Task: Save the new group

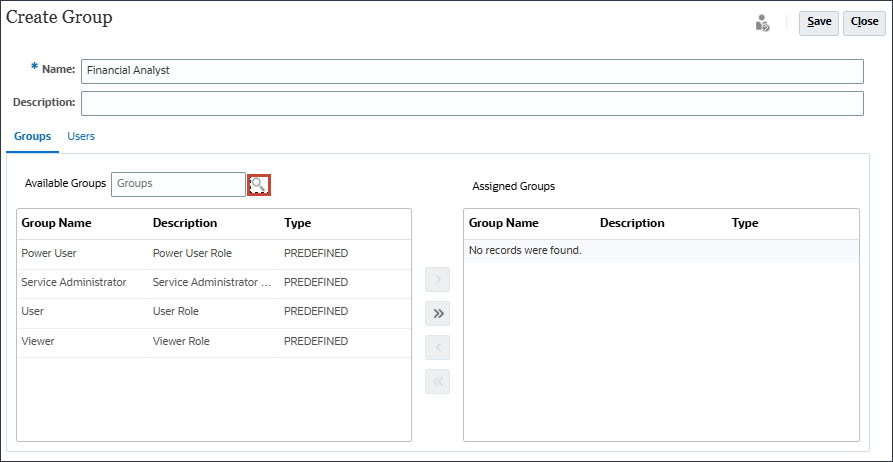Action: pyautogui.click(x=819, y=22)
